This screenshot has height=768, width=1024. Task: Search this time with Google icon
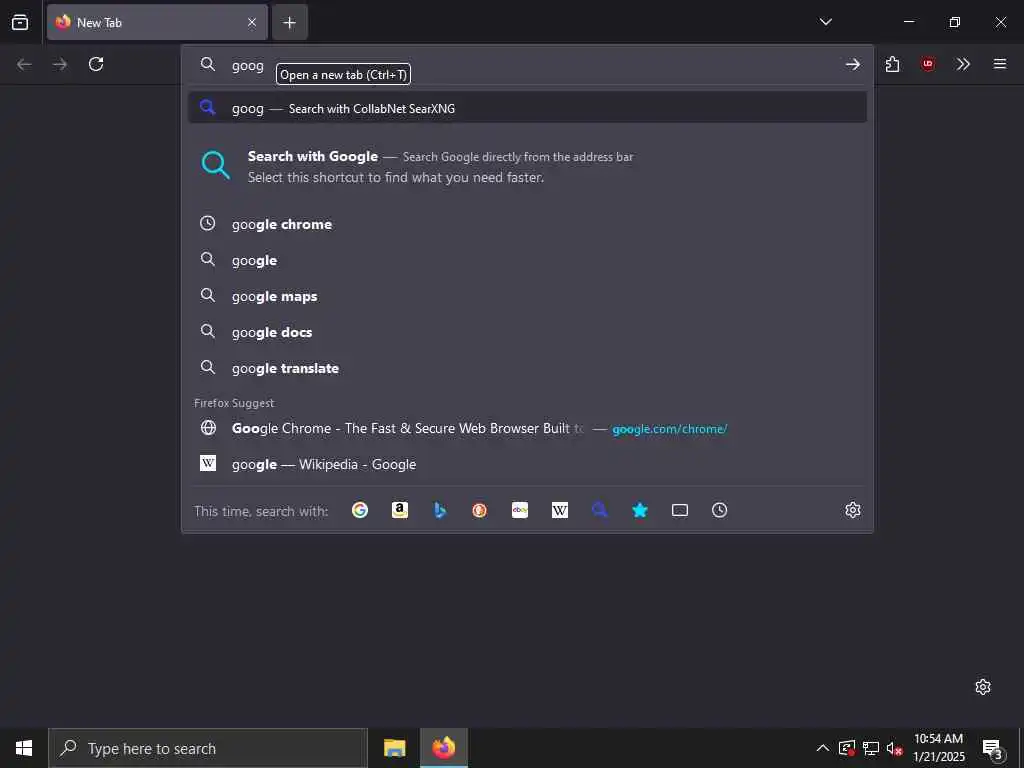(360, 510)
